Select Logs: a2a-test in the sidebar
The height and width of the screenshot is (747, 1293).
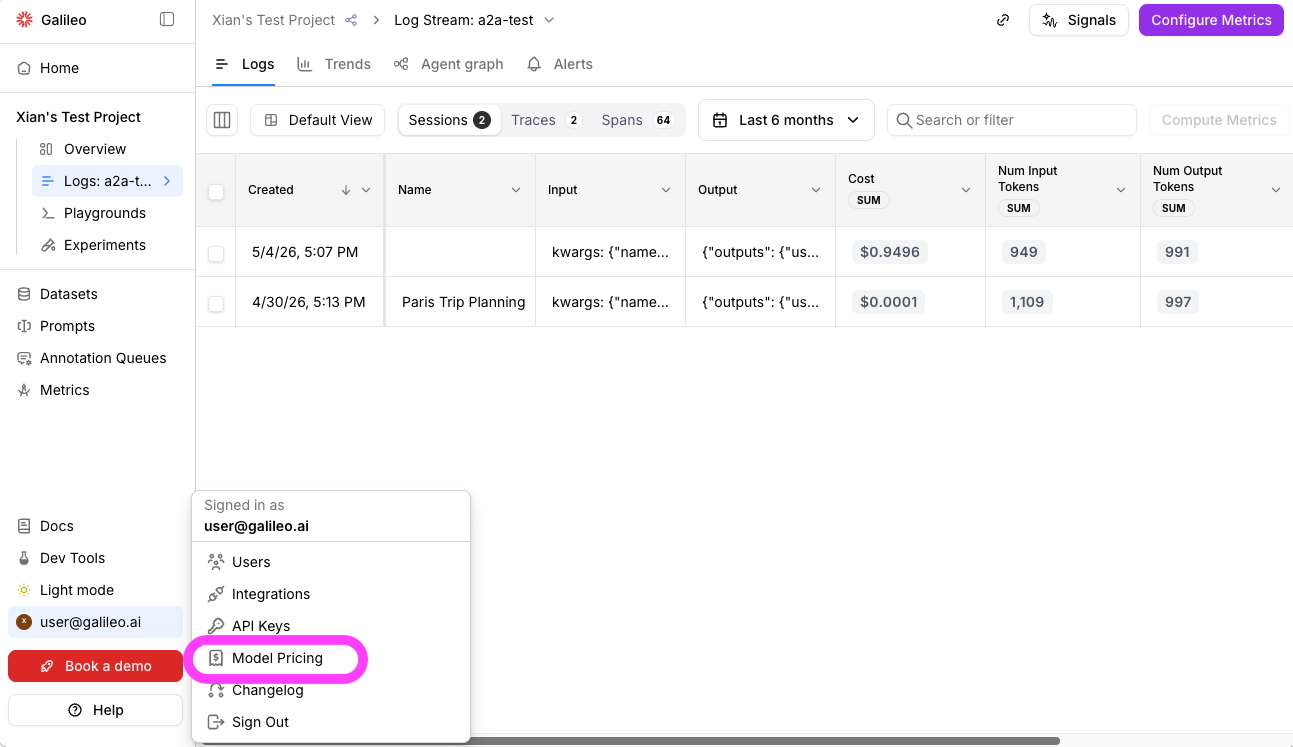point(107,181)
